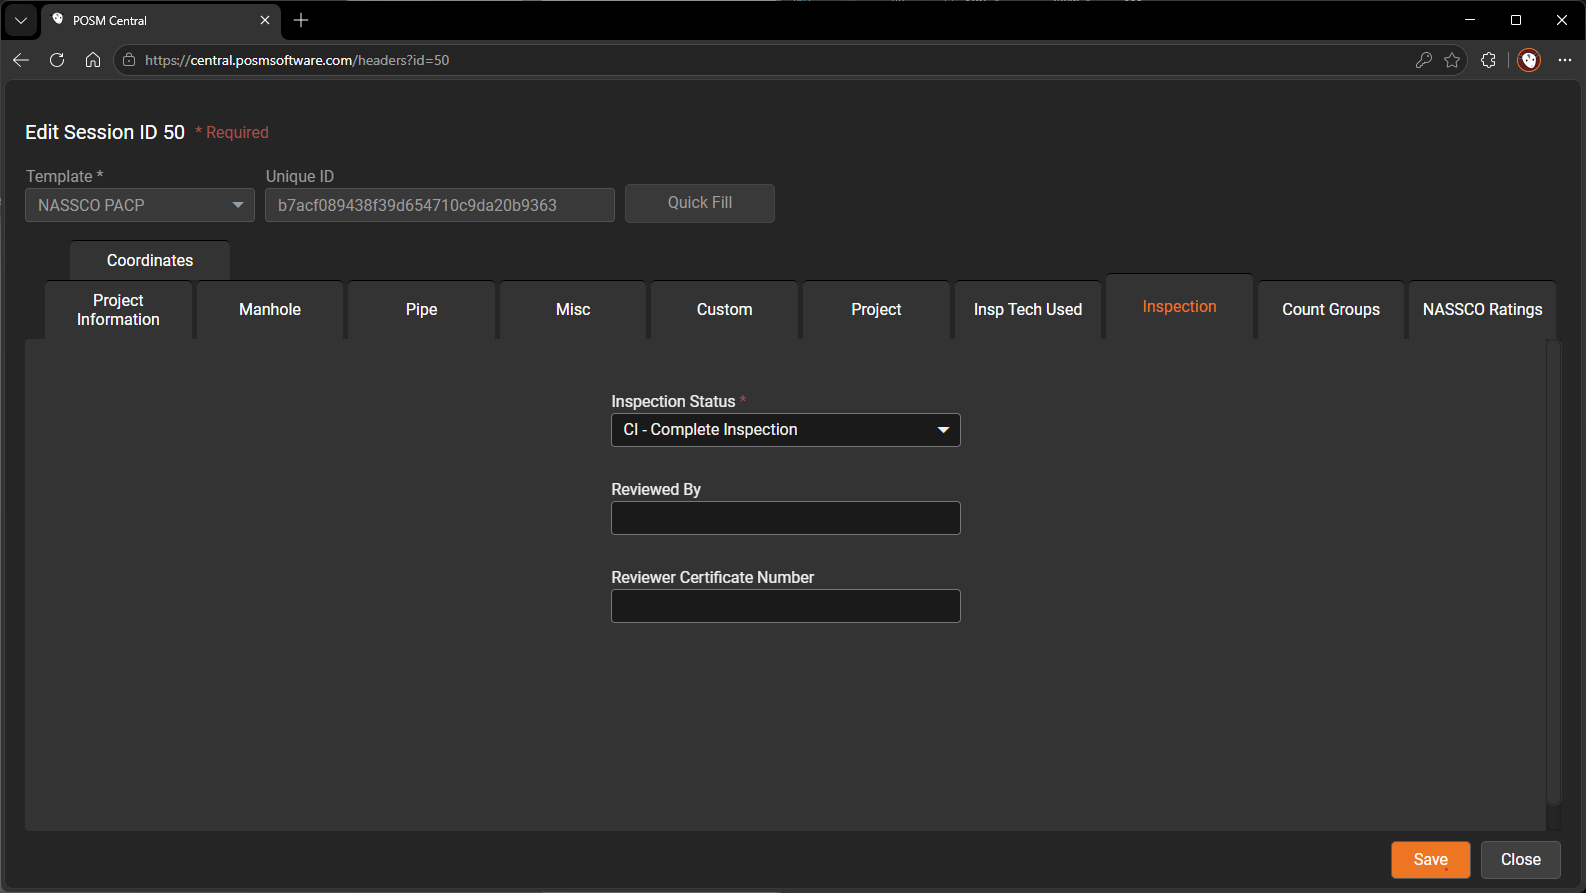Close the POSM Central tab
The image size is (1586, 893).
[x=265, y=20]
